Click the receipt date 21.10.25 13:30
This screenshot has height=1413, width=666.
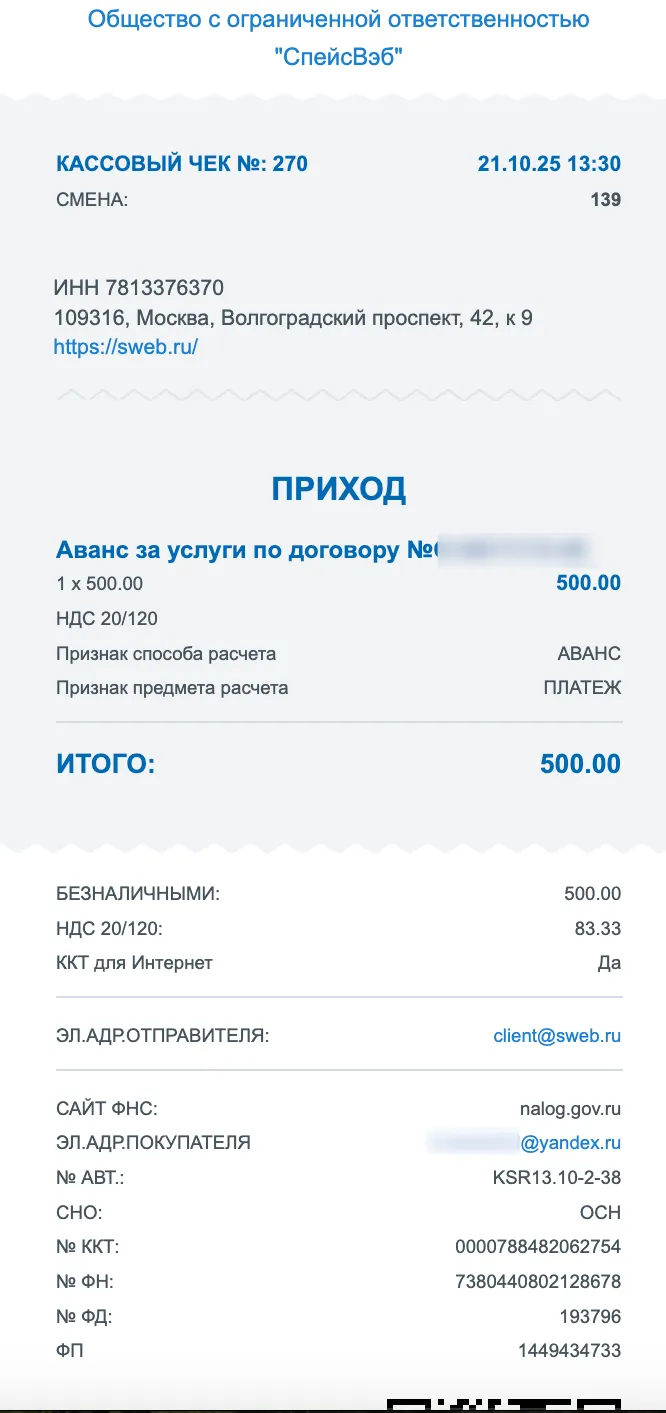tap(549, 164)
